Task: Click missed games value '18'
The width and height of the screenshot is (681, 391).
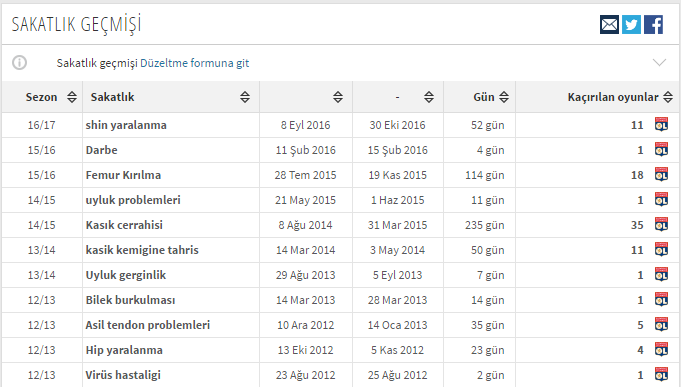Action: point(637,175)
